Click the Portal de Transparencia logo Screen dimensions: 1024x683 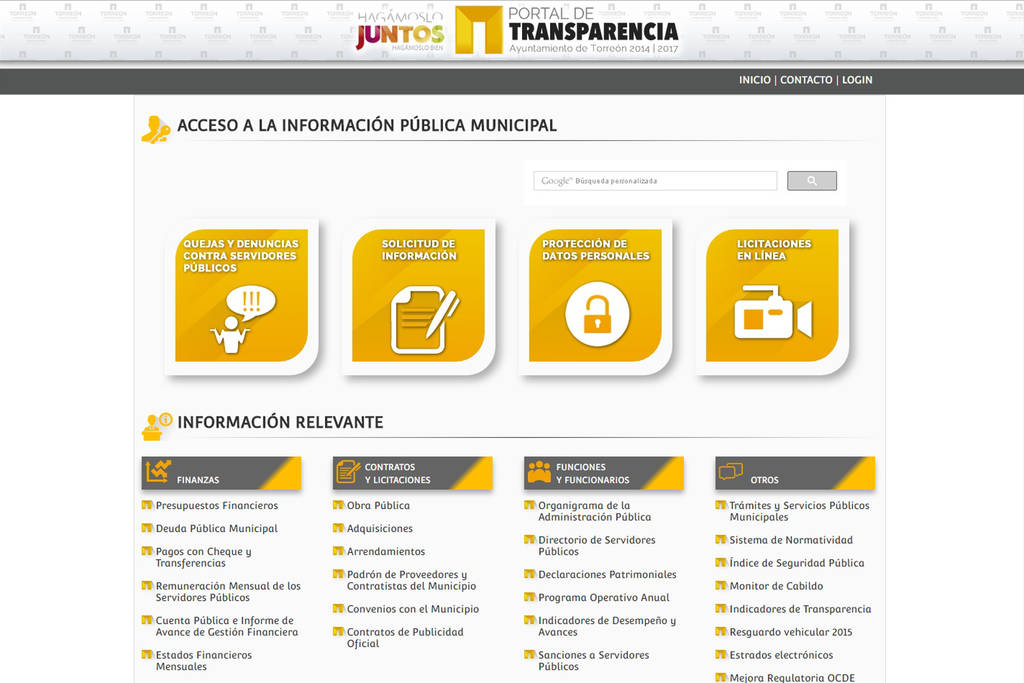(x=567, y=31)
